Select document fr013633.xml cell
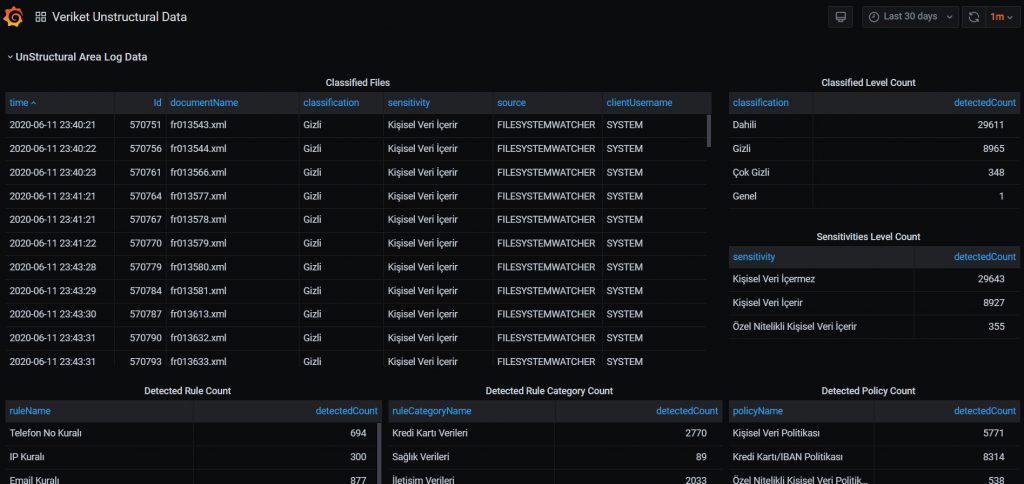 point(199,361)
